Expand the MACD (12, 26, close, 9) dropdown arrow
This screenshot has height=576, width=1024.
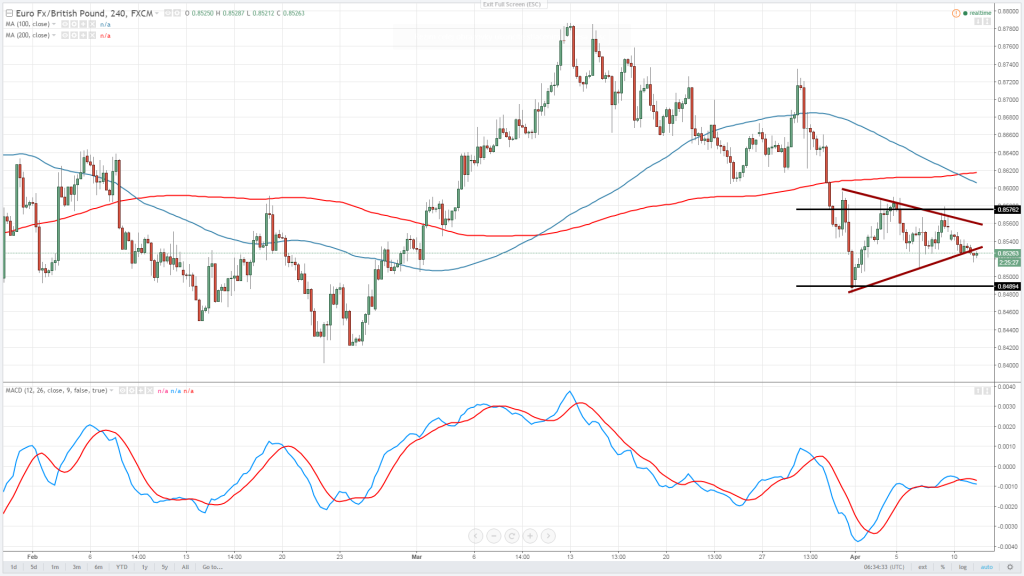click(112, 391)
